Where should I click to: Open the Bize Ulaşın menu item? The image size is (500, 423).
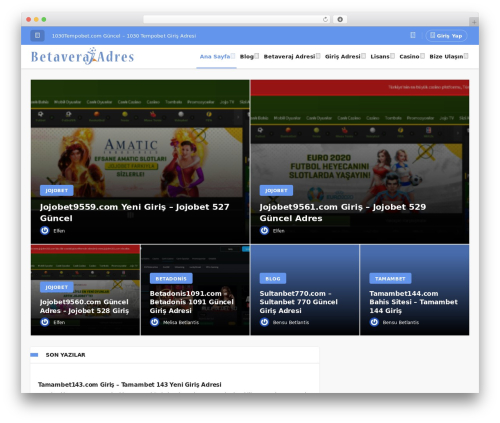(x=446, y=57)
